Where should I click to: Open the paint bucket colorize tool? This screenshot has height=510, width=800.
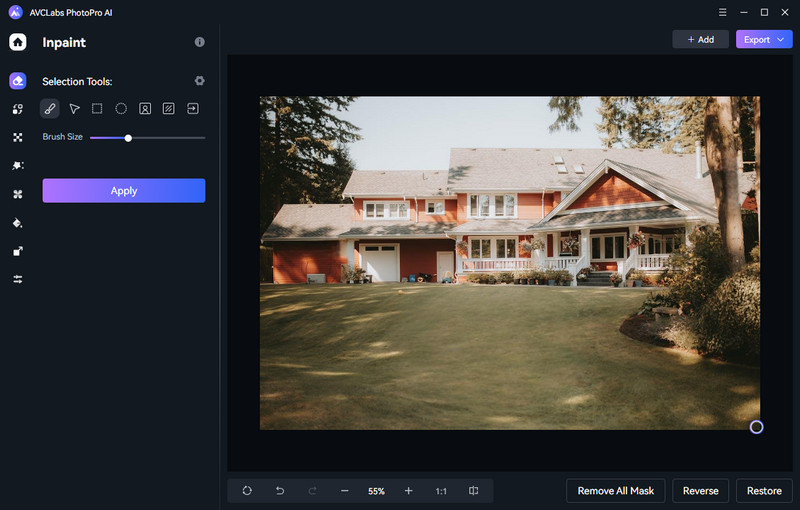(x=18, y=223)
